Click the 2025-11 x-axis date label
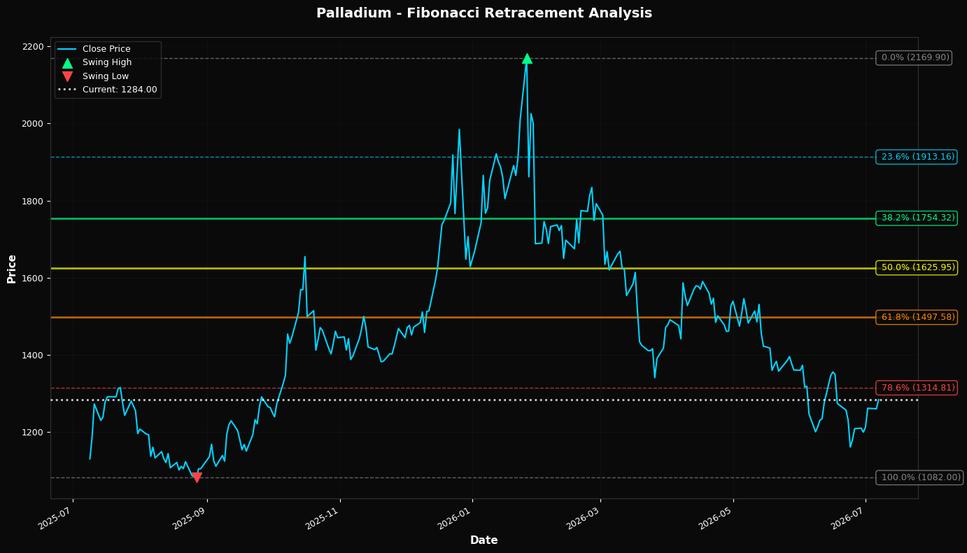The width and height of the screenshot is (967, 553). 323,517
